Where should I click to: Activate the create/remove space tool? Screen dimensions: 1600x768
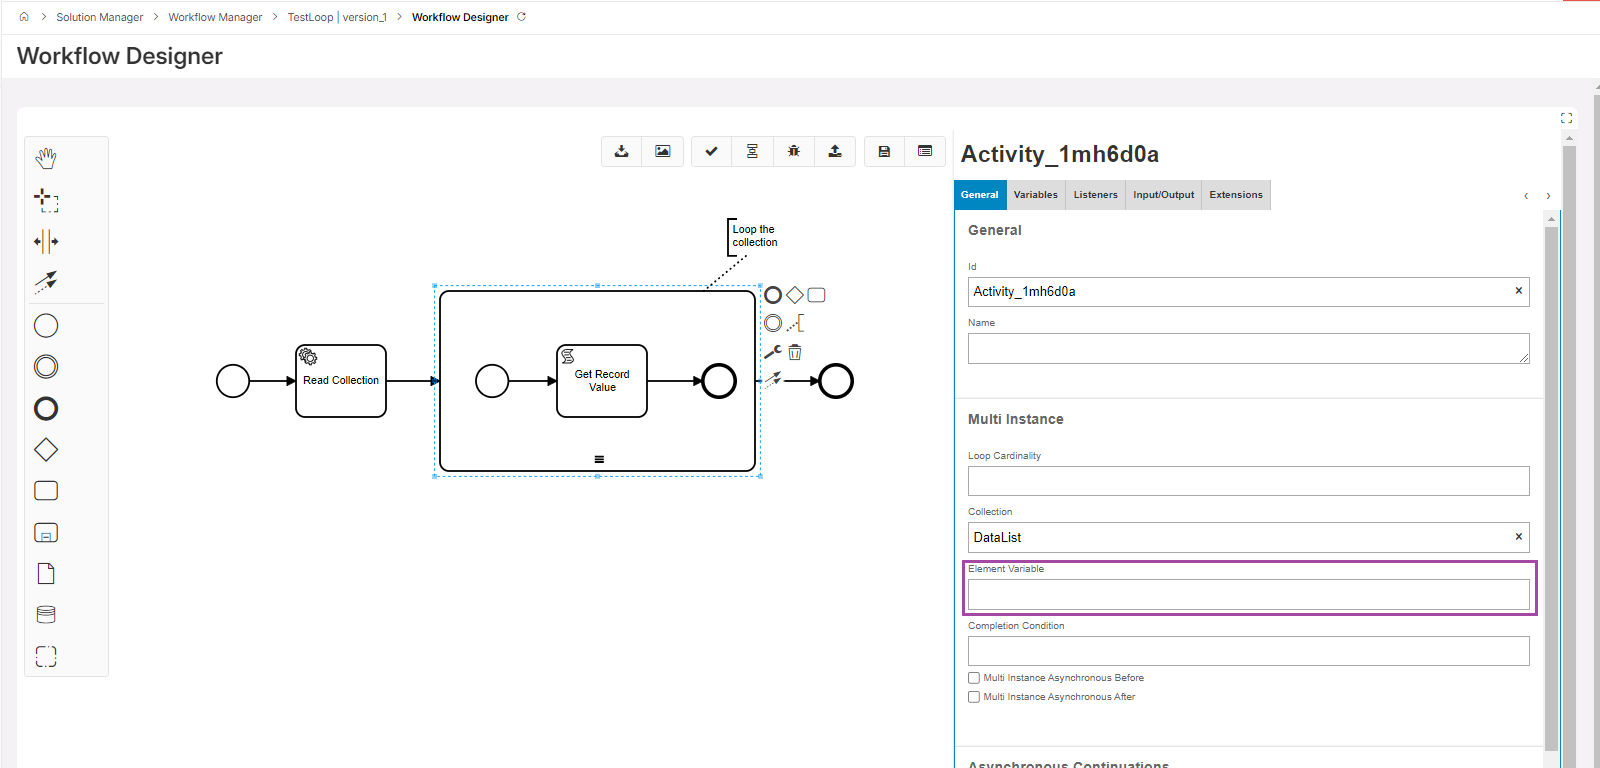[46, 241]
